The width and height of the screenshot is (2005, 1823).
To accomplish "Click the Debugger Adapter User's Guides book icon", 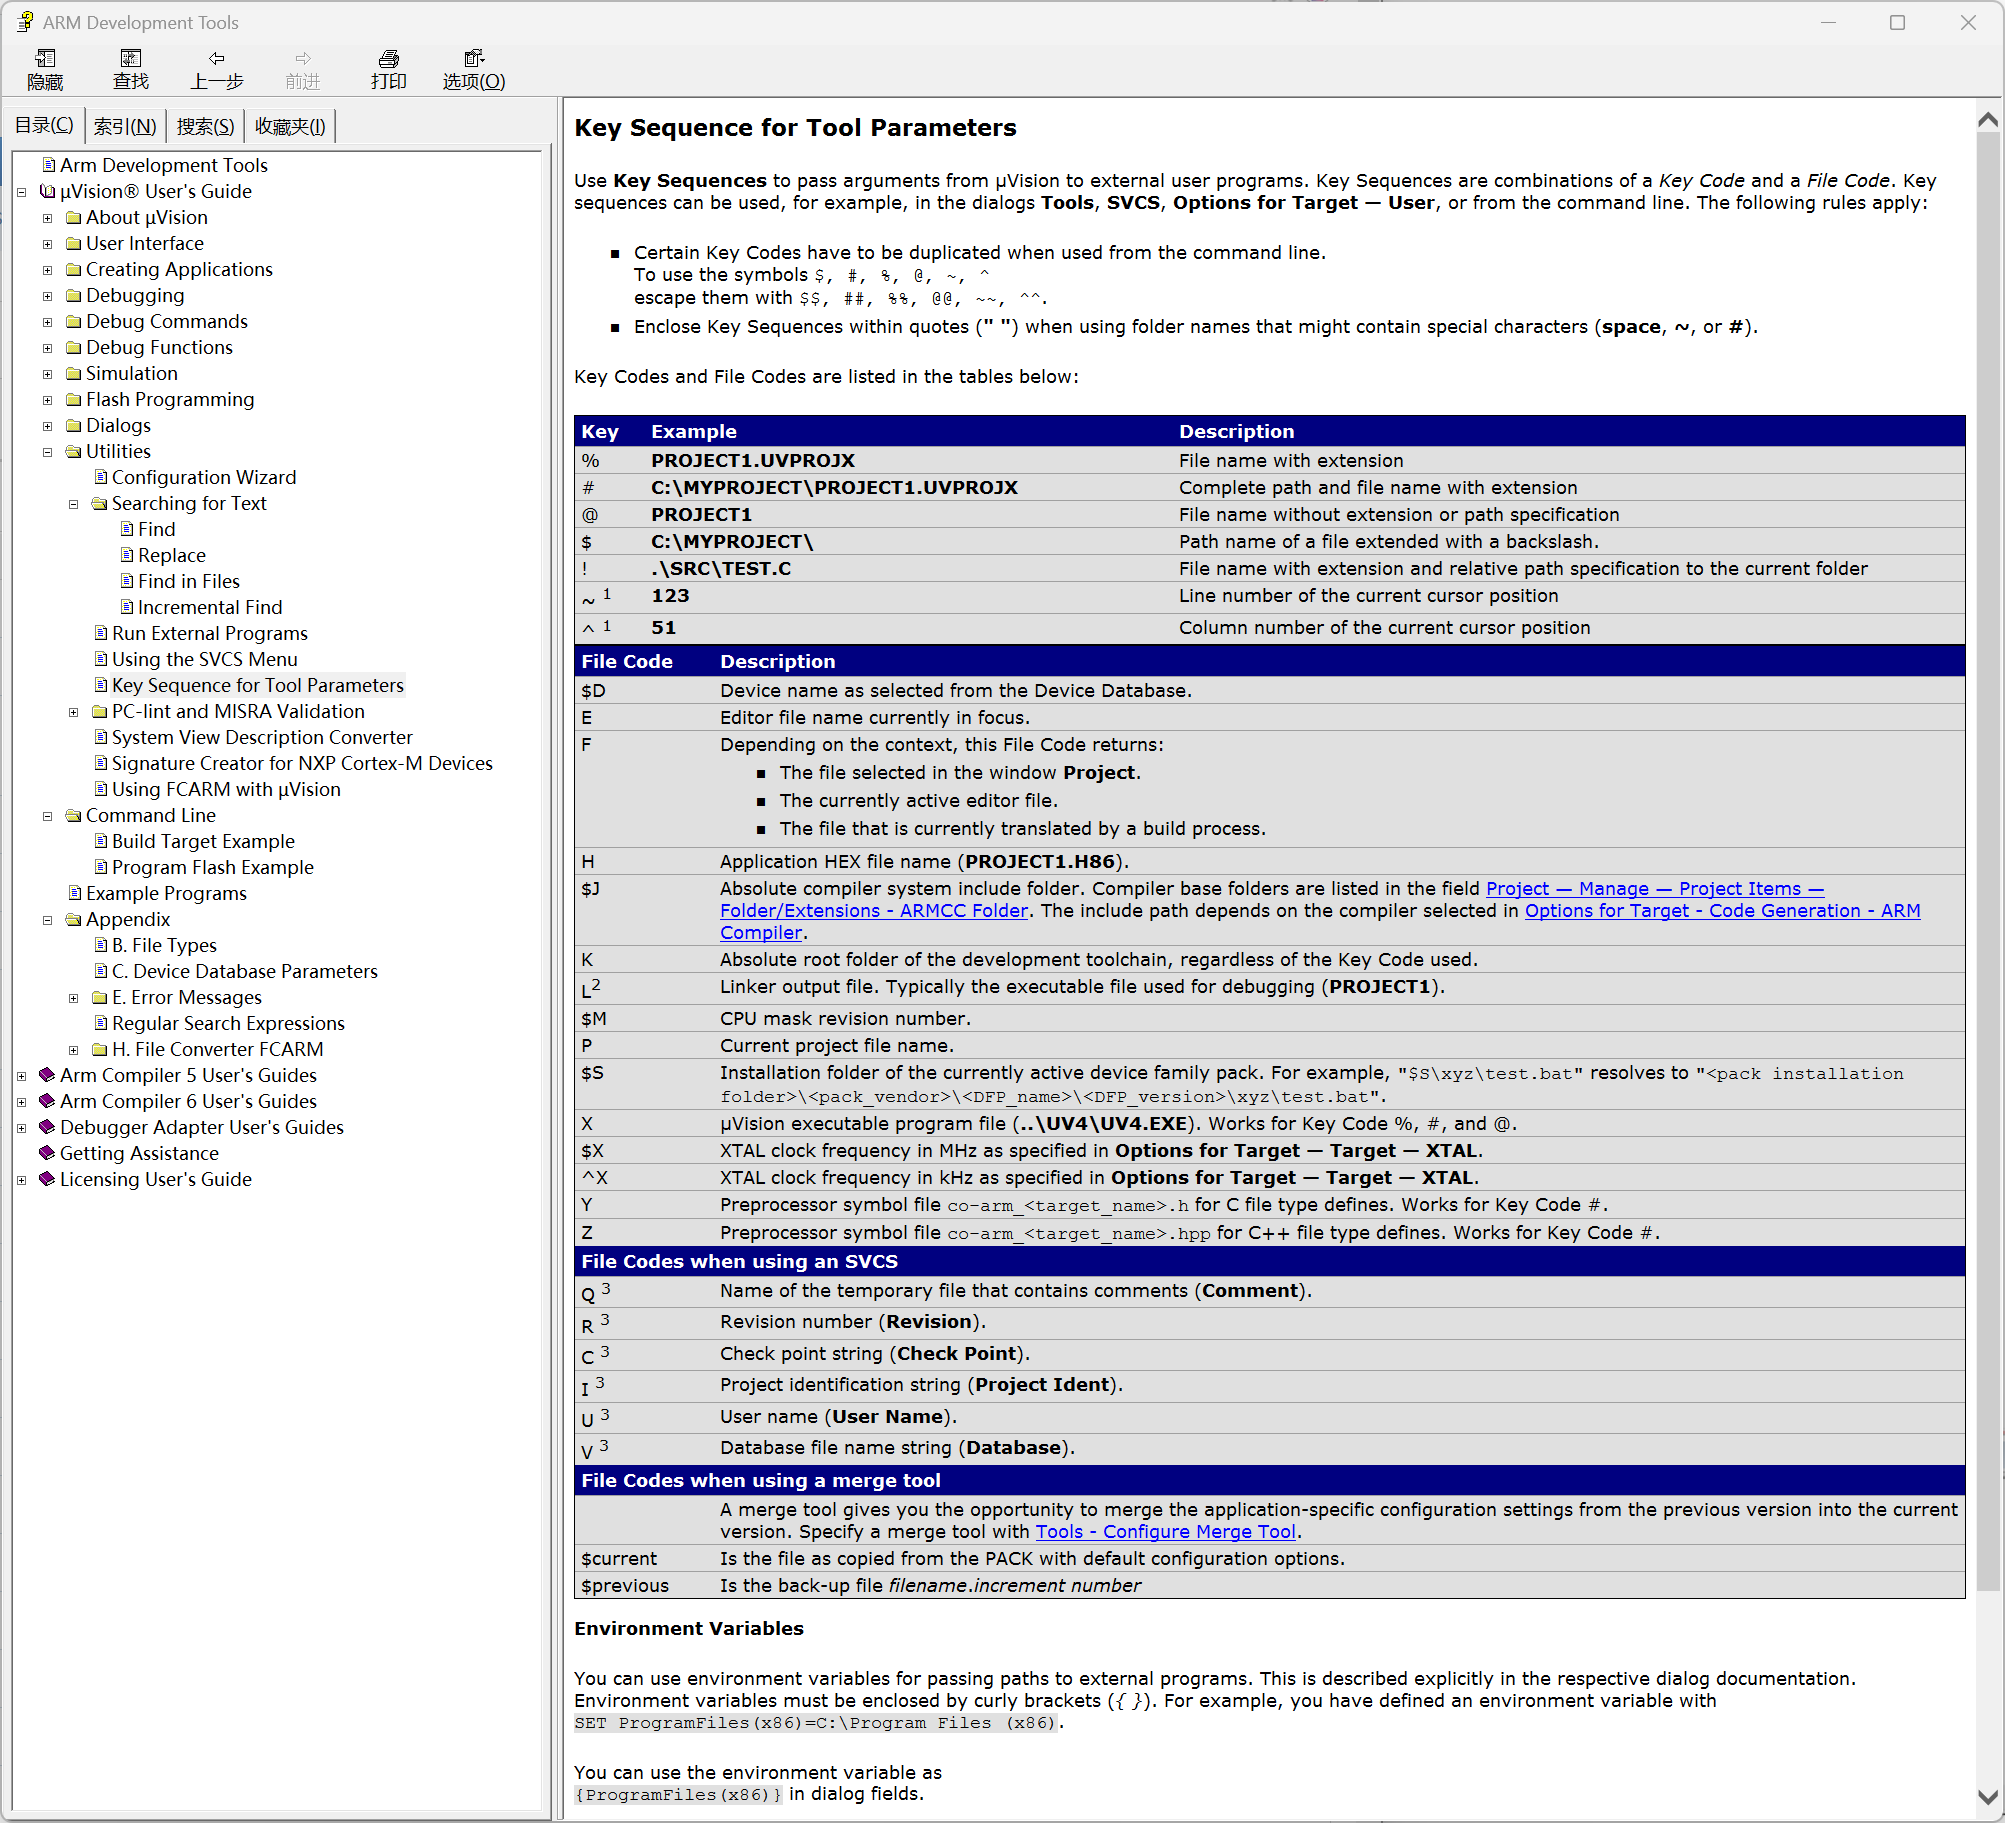I will [x=47, y=1127].
